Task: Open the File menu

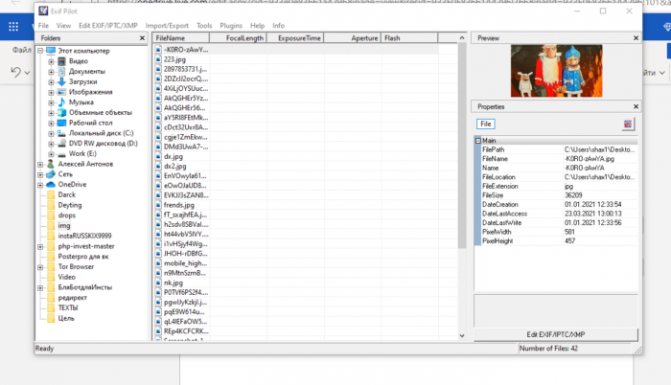Action: [43, 26]
